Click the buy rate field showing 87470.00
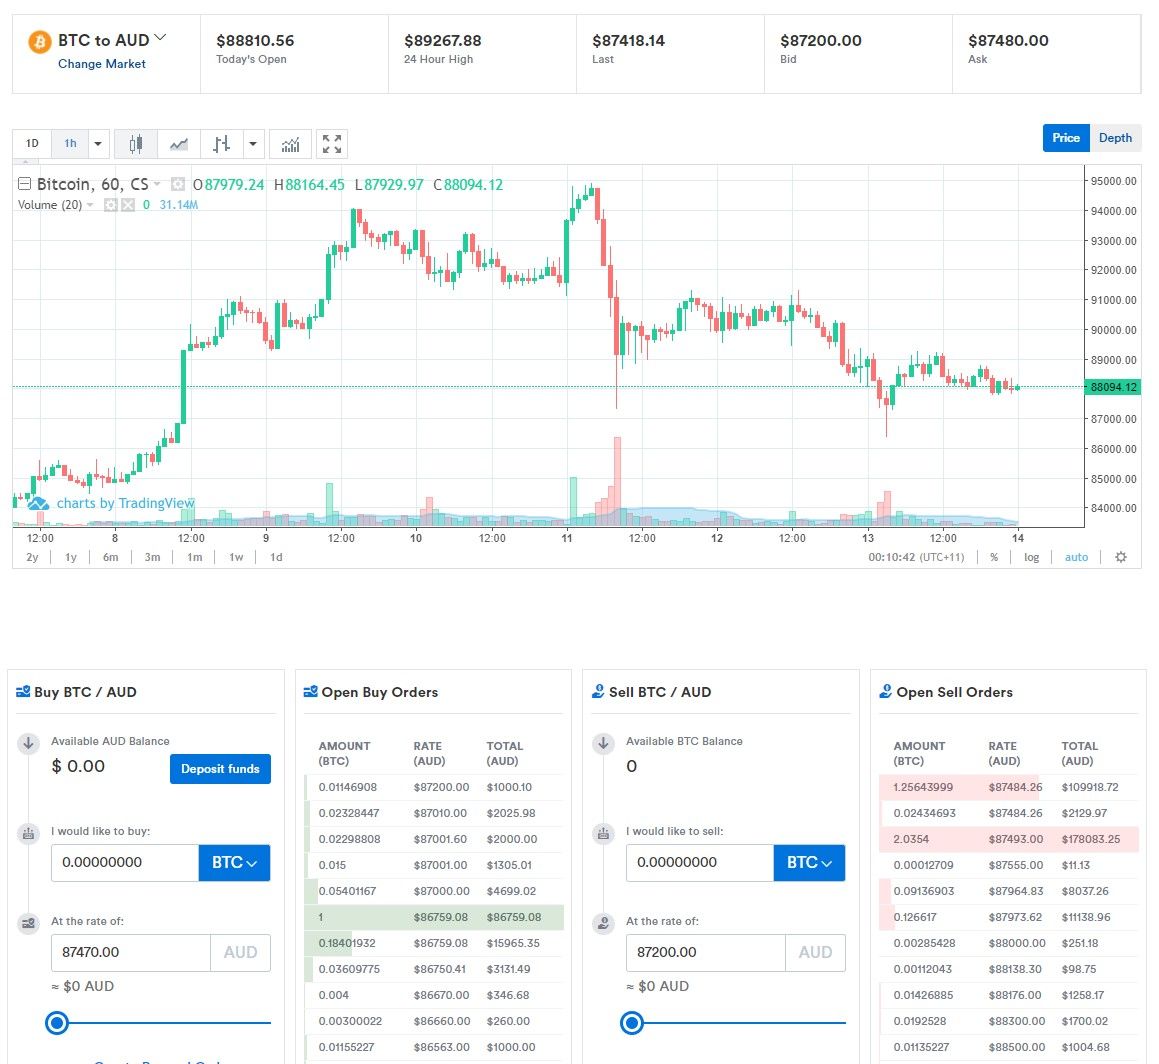This screenshot has height=1064, width=1159. coord(131,953)
